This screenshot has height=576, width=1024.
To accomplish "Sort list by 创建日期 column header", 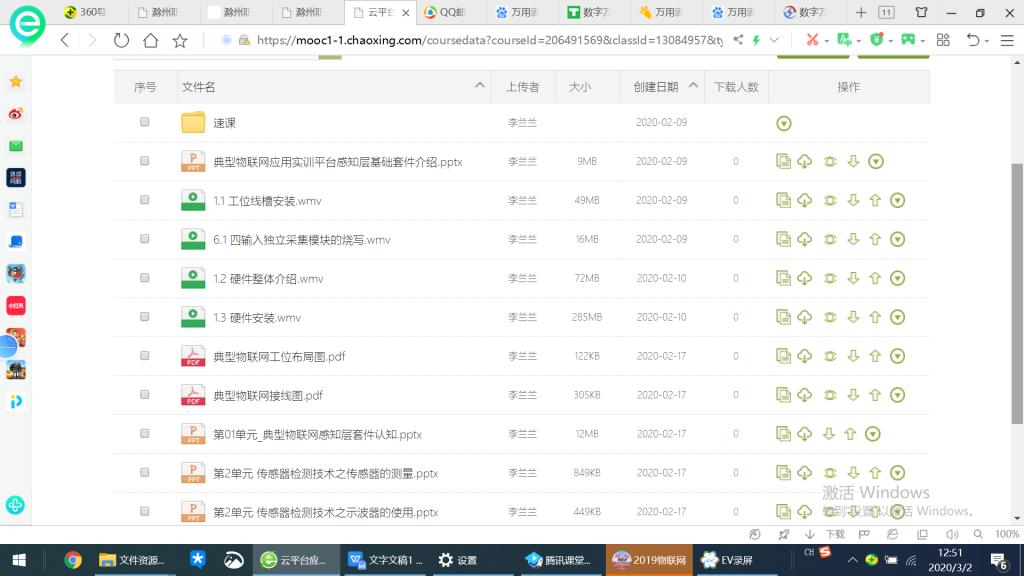I will tap(655, 87).
